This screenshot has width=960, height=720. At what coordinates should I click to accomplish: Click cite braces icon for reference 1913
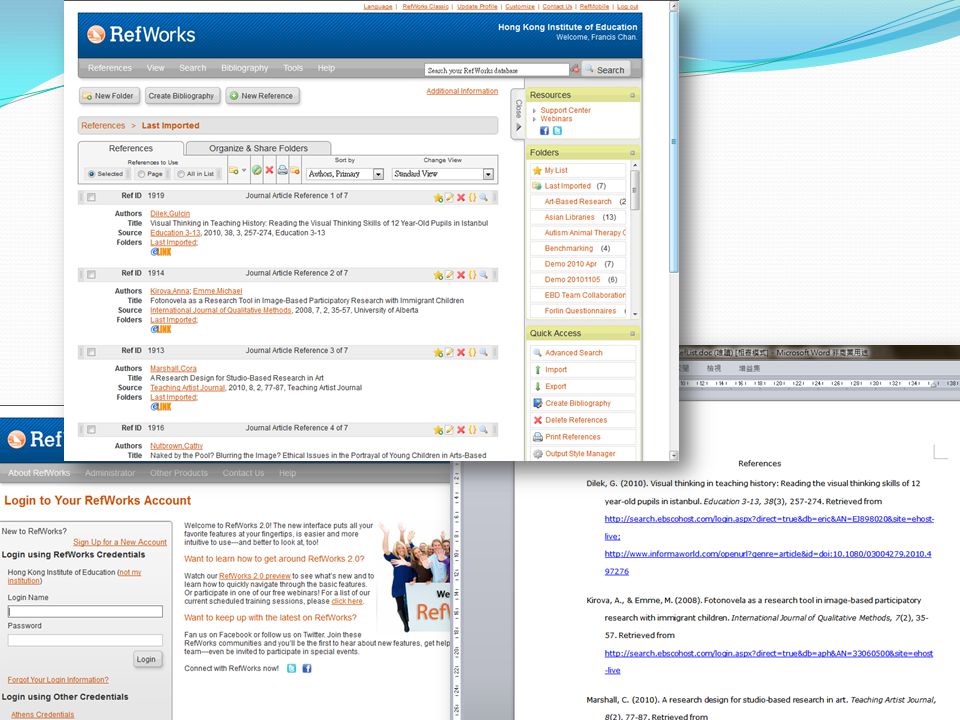click(x=472, y=353)
